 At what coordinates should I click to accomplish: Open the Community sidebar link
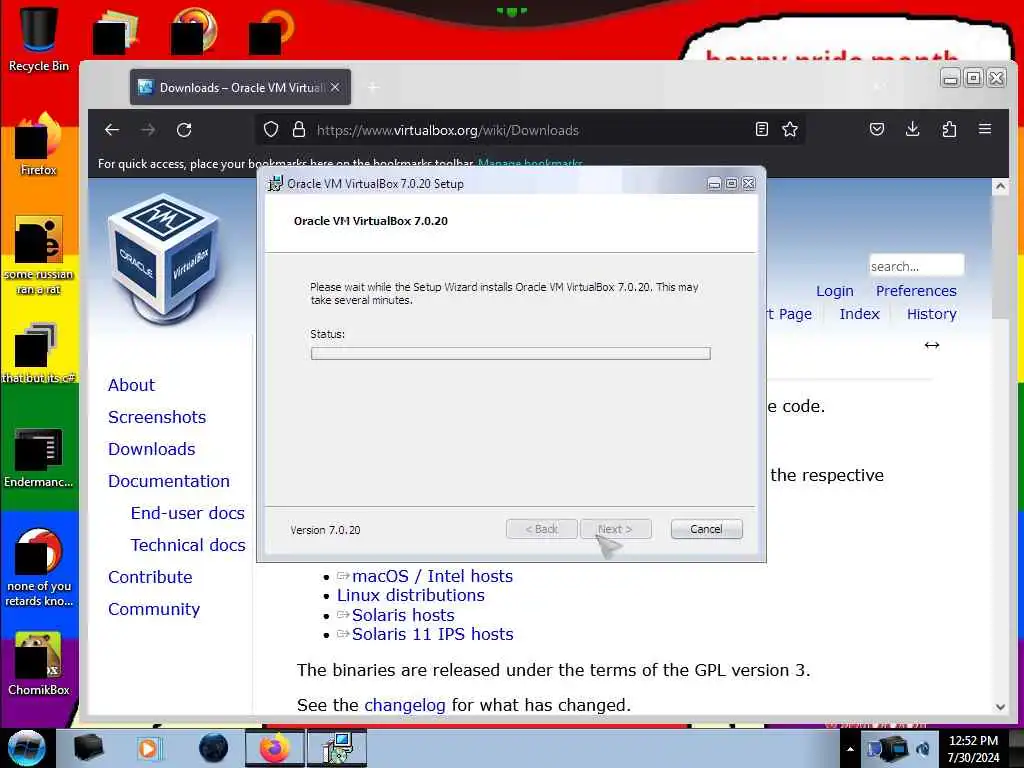point(154,609)
